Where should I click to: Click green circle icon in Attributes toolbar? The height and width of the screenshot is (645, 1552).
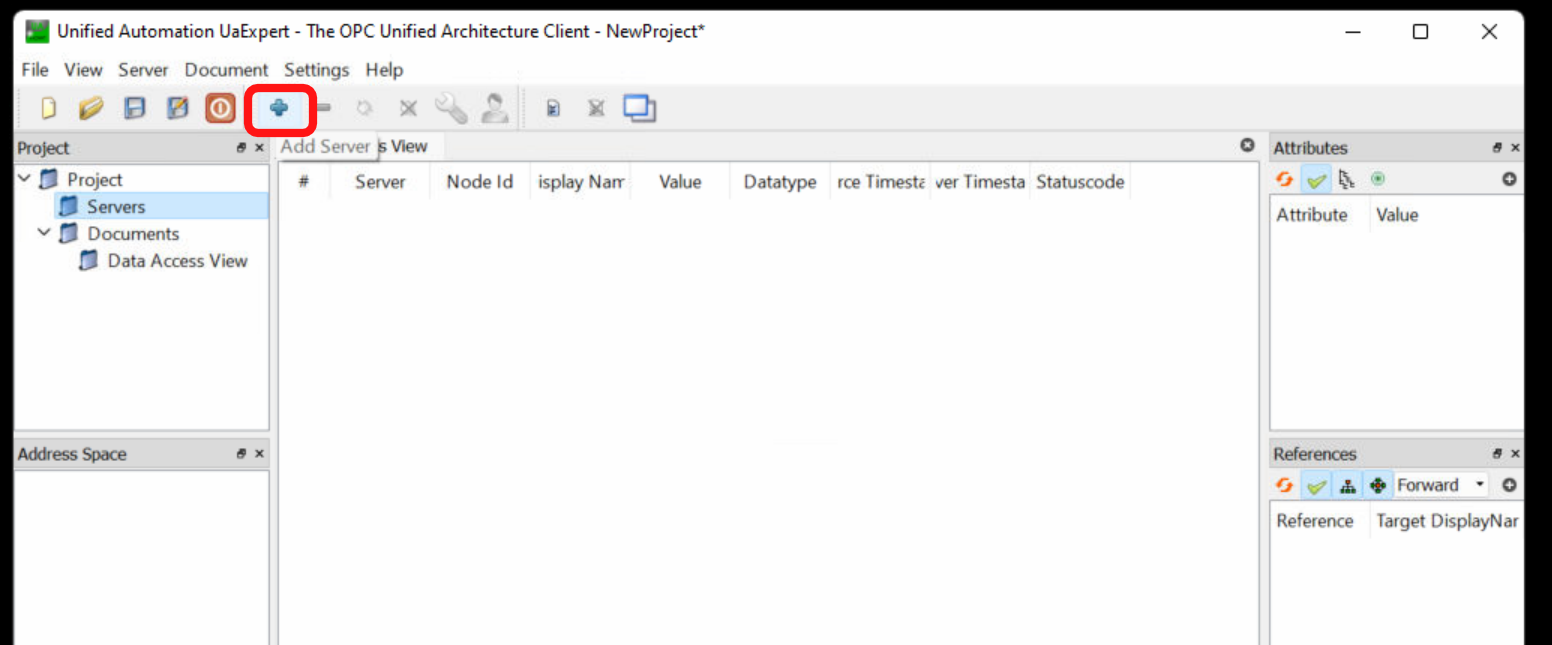click(x=1378, y=179)
